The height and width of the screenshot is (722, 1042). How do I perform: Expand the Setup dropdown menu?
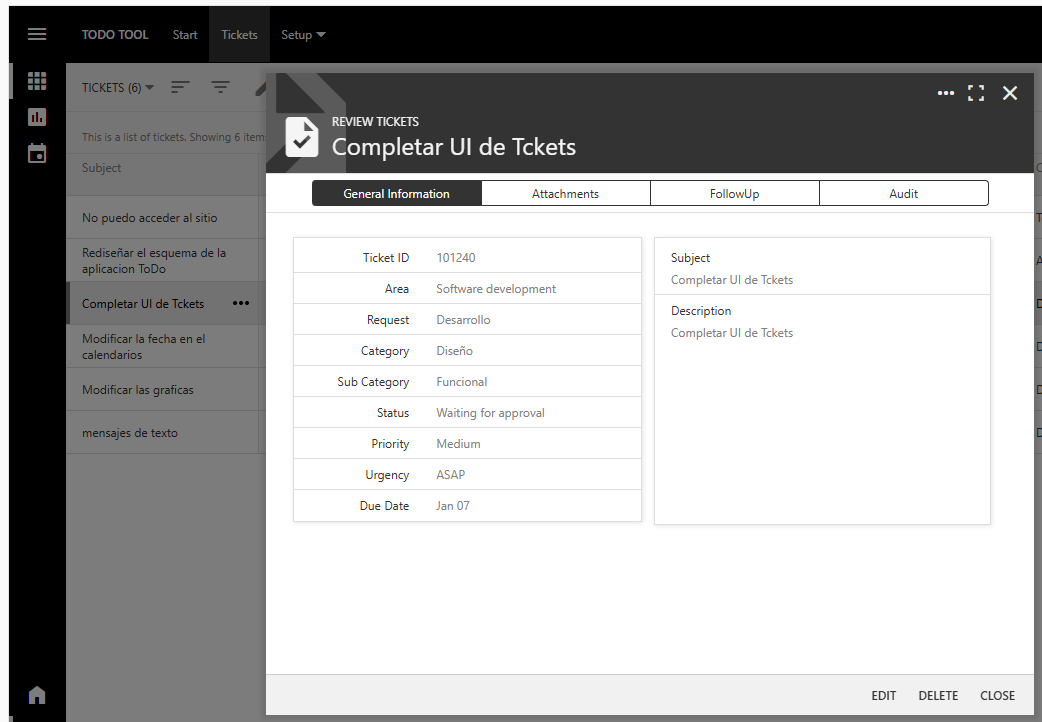point(303,35)
